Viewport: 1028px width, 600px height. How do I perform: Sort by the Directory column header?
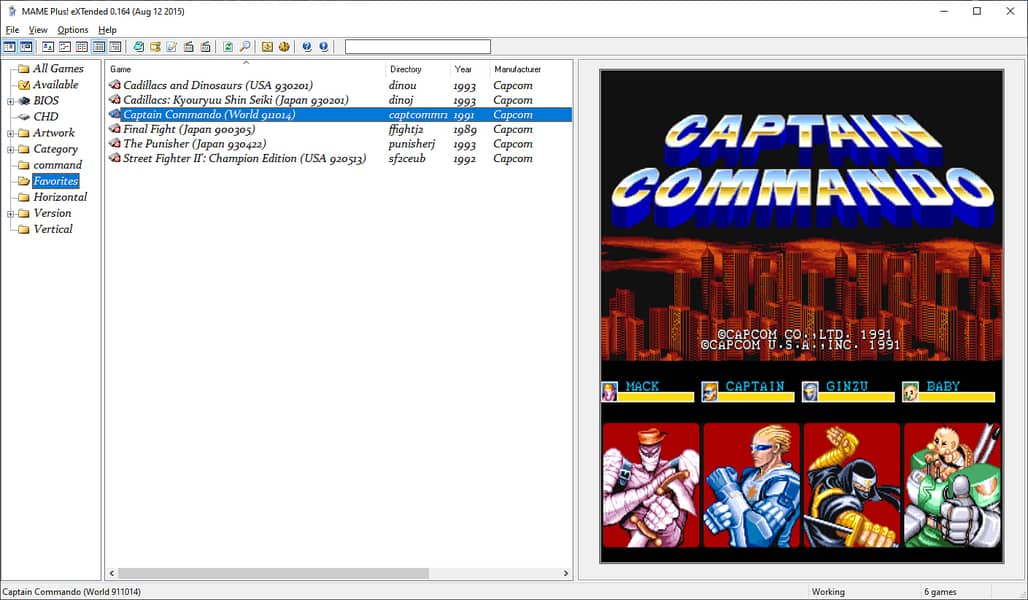pyautogui.click(x=418, y=69)
